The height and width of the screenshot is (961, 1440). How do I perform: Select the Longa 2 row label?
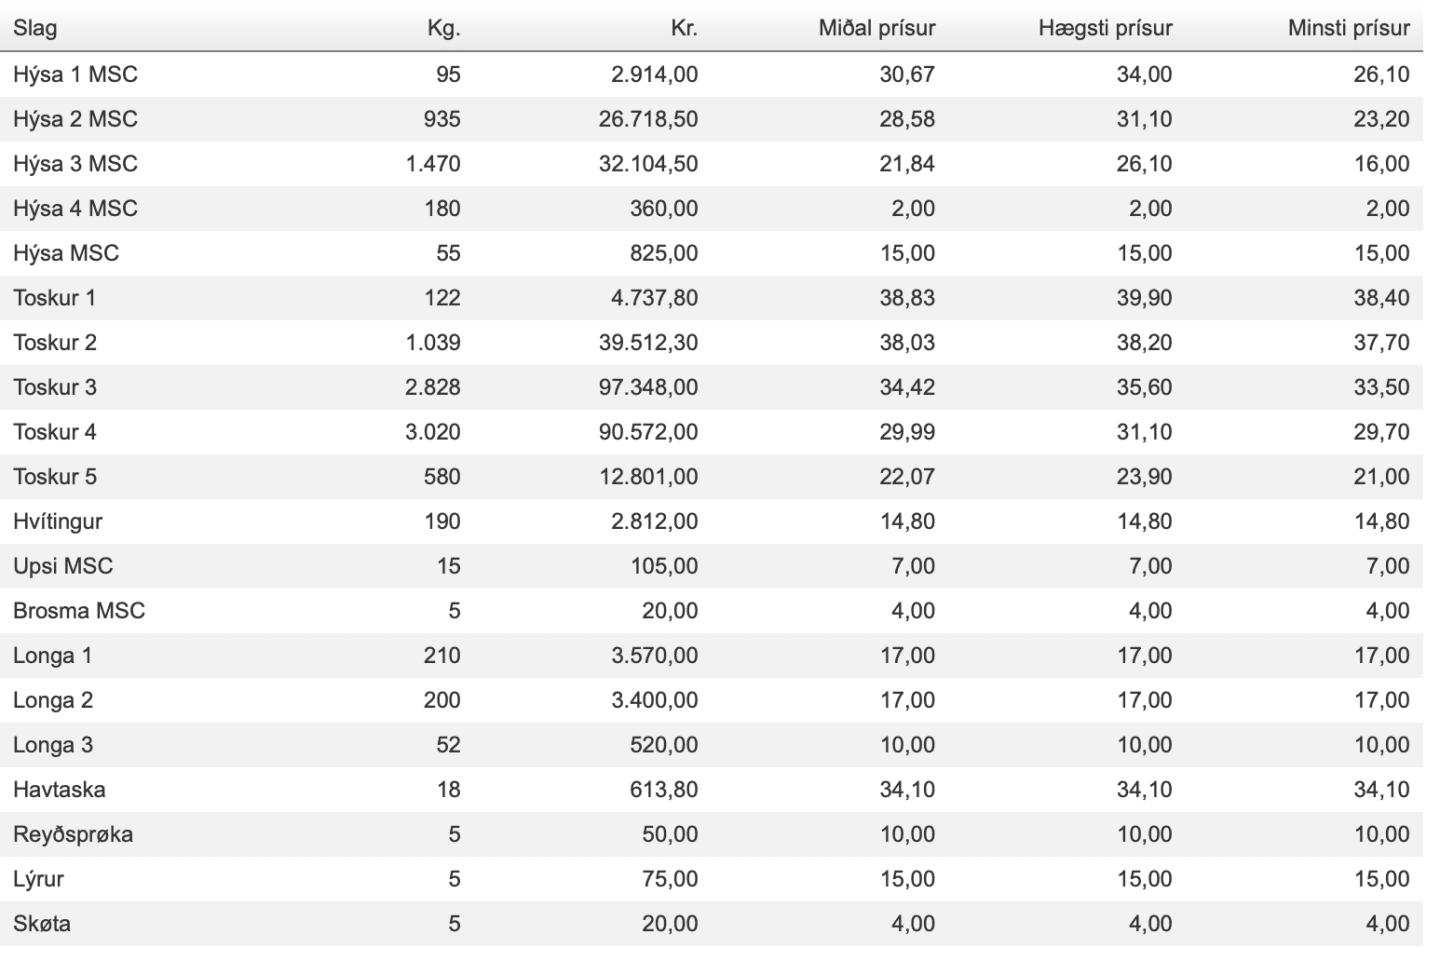pyautogui.click(x=53, y=701)
